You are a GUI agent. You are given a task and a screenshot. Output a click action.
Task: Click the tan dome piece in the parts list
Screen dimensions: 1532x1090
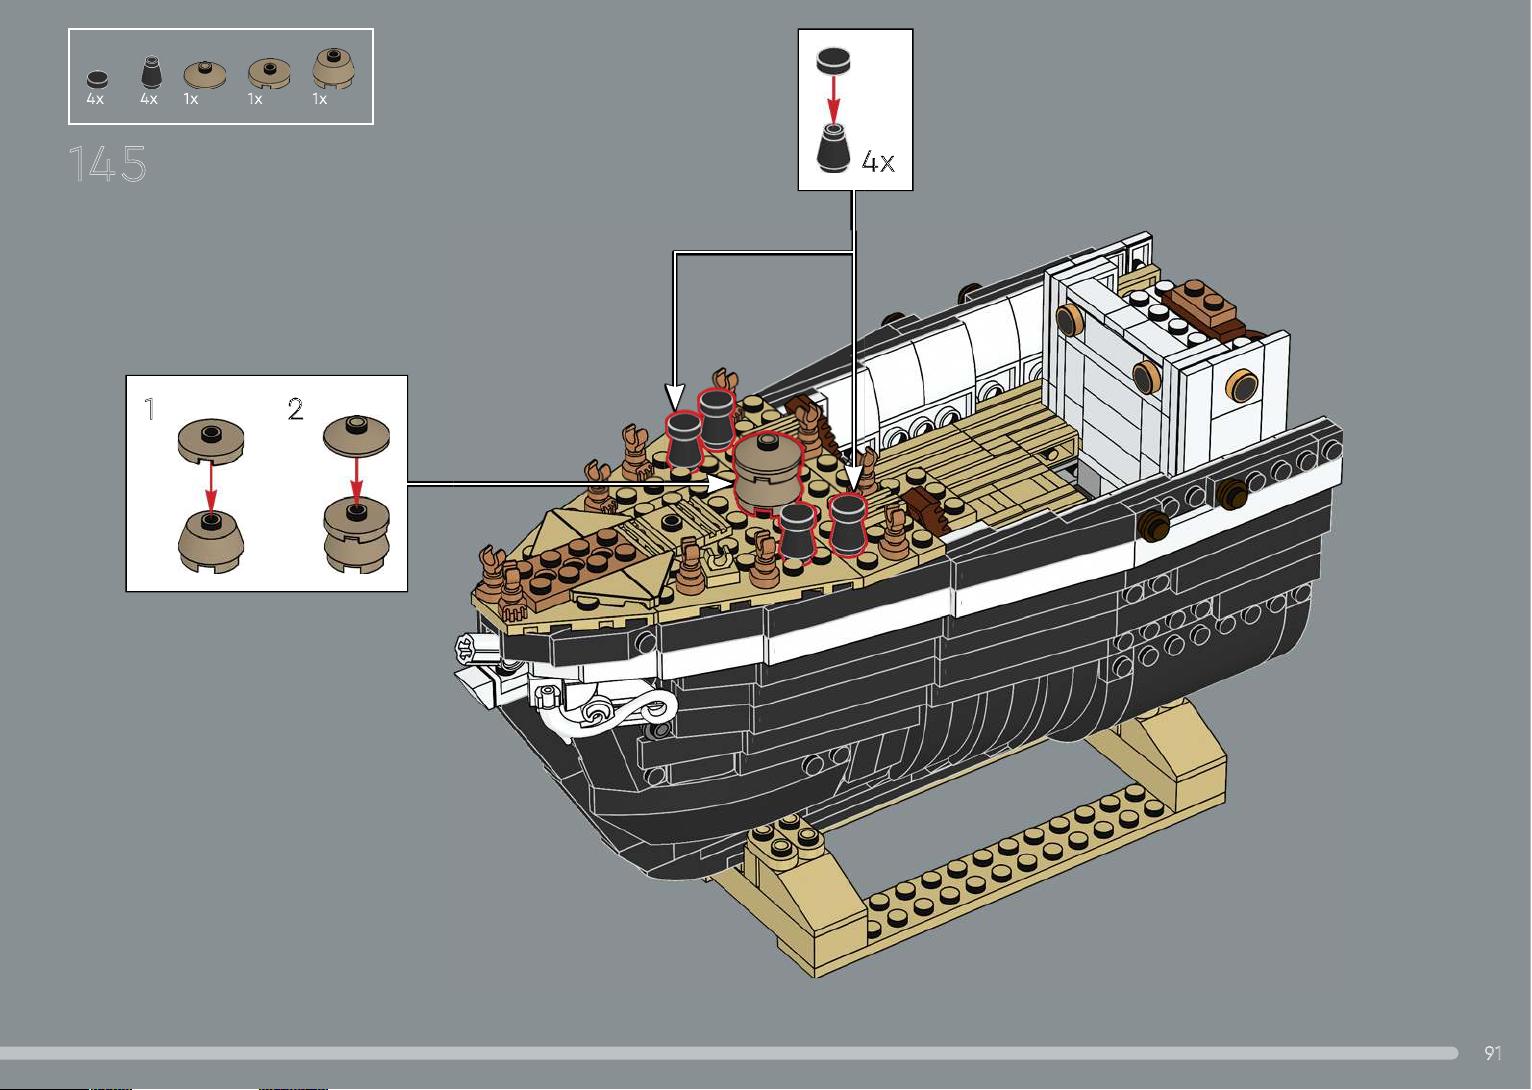pyautogui.click(x=333, y=67)
